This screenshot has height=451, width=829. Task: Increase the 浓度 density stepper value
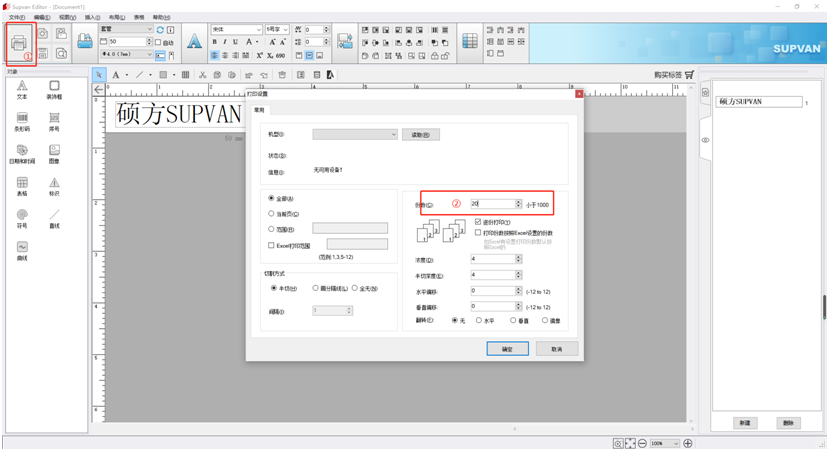(x=518, y=257)
